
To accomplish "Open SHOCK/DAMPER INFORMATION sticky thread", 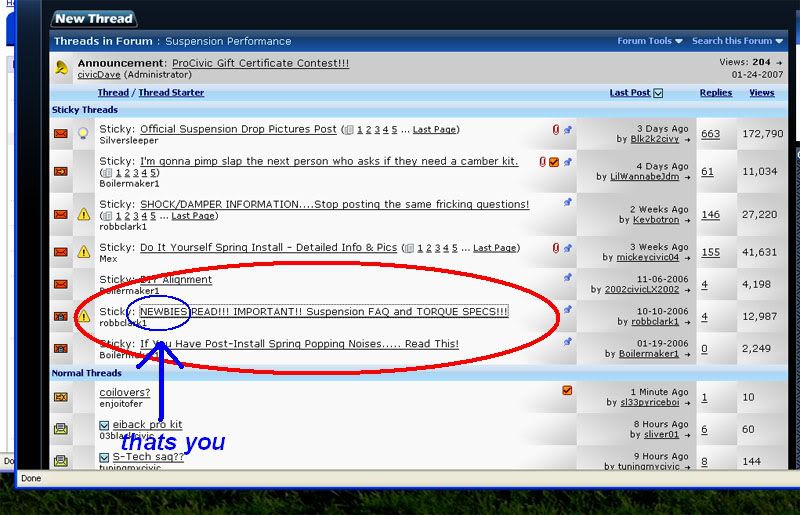I will tap(335, 204).
